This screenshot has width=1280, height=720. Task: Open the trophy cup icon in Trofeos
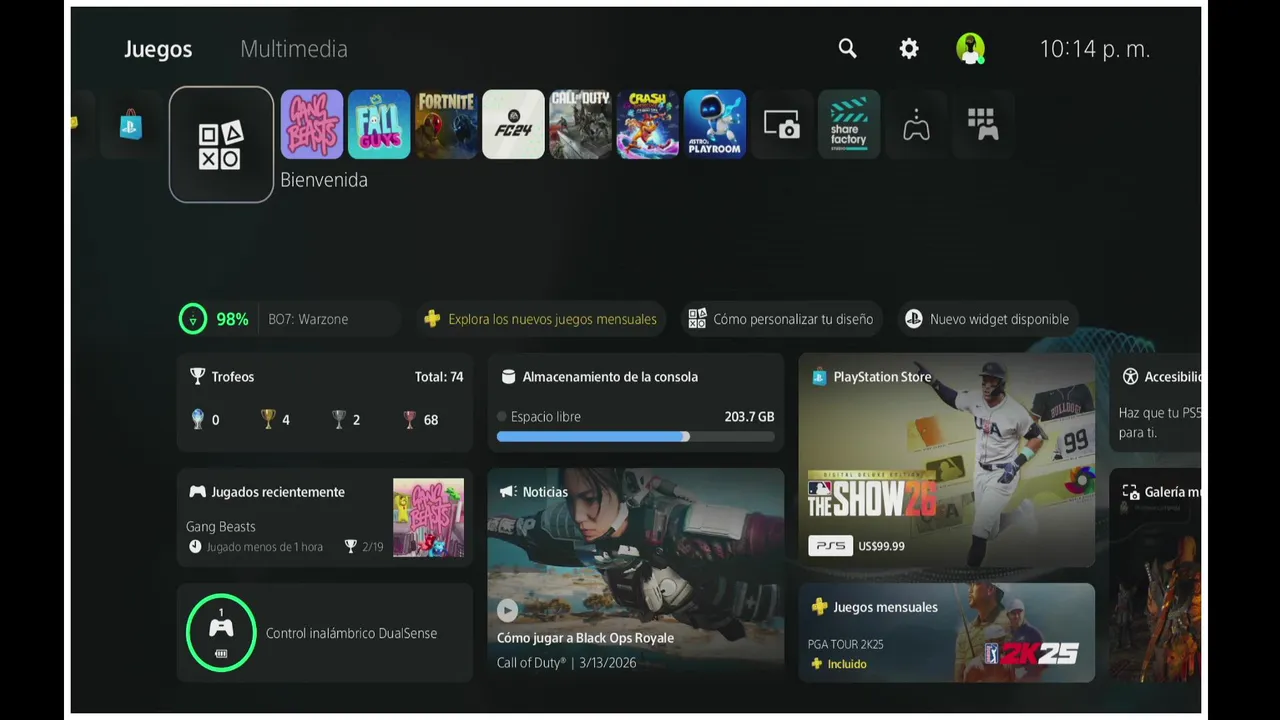click(197, 376)
